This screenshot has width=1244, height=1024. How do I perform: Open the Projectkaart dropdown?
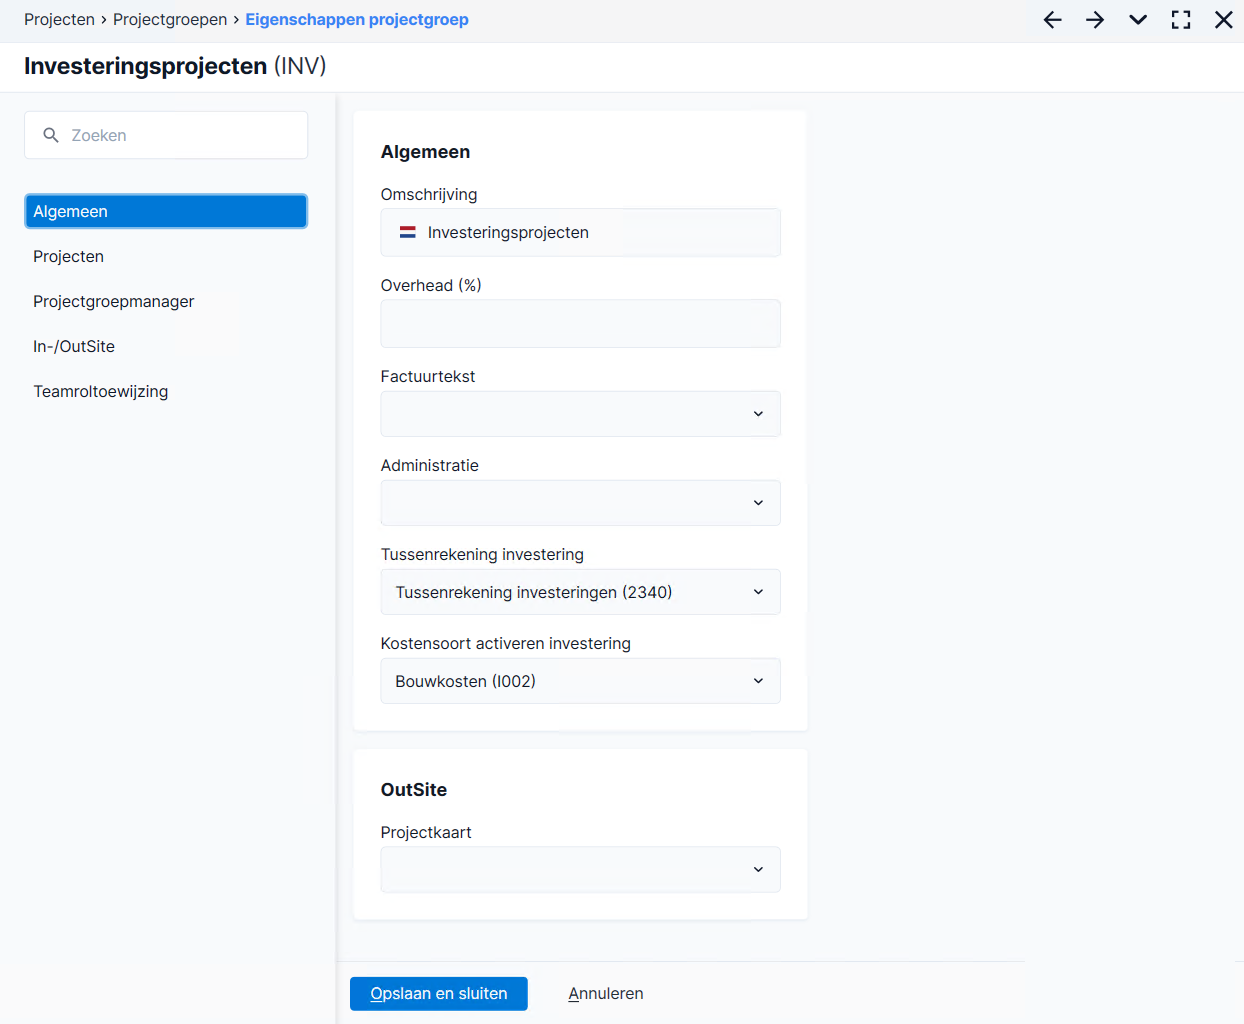(580, 870)
